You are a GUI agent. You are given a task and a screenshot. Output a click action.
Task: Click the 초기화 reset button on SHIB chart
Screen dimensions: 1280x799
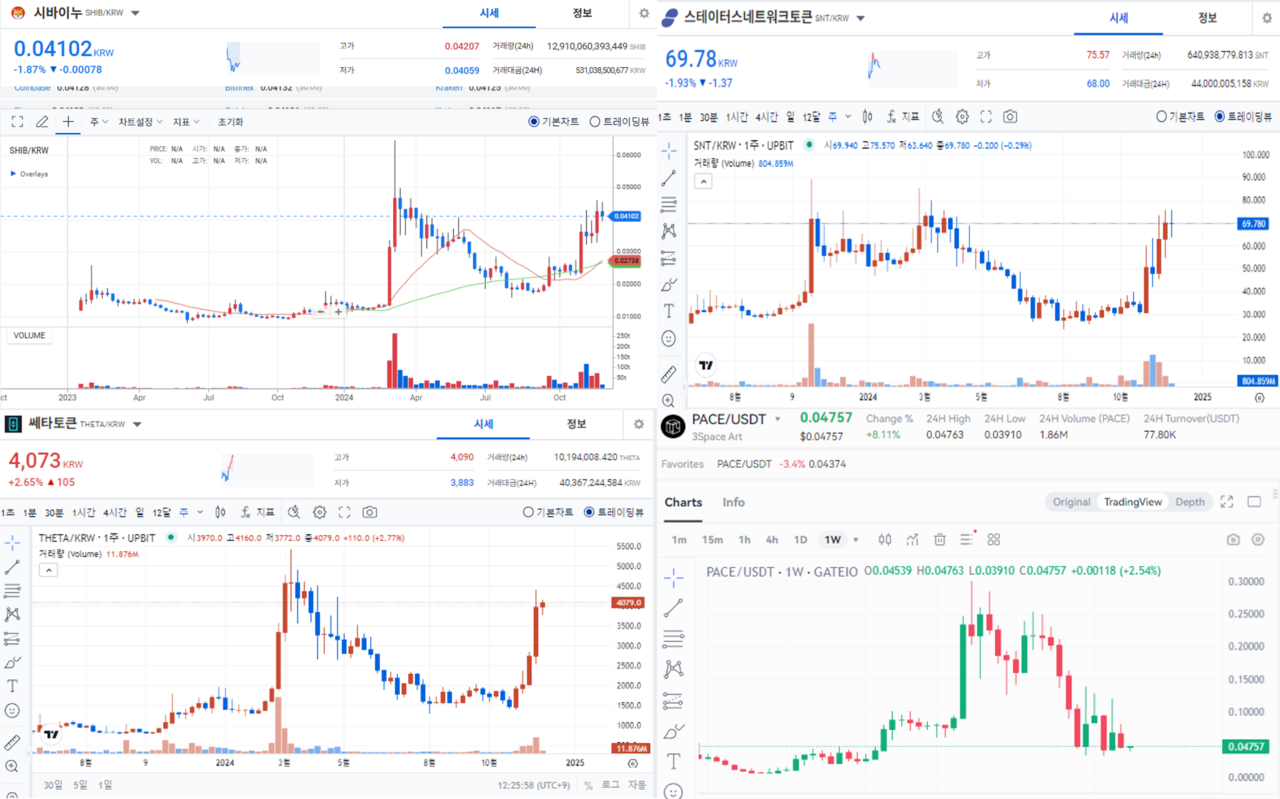(231, 122)
